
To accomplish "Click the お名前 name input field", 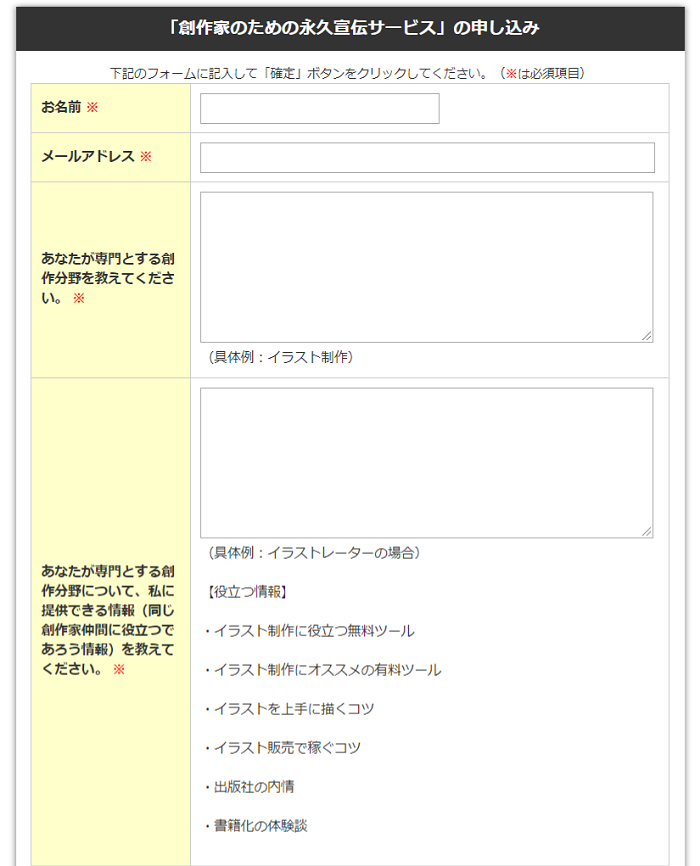I will (x=319, y=108).
